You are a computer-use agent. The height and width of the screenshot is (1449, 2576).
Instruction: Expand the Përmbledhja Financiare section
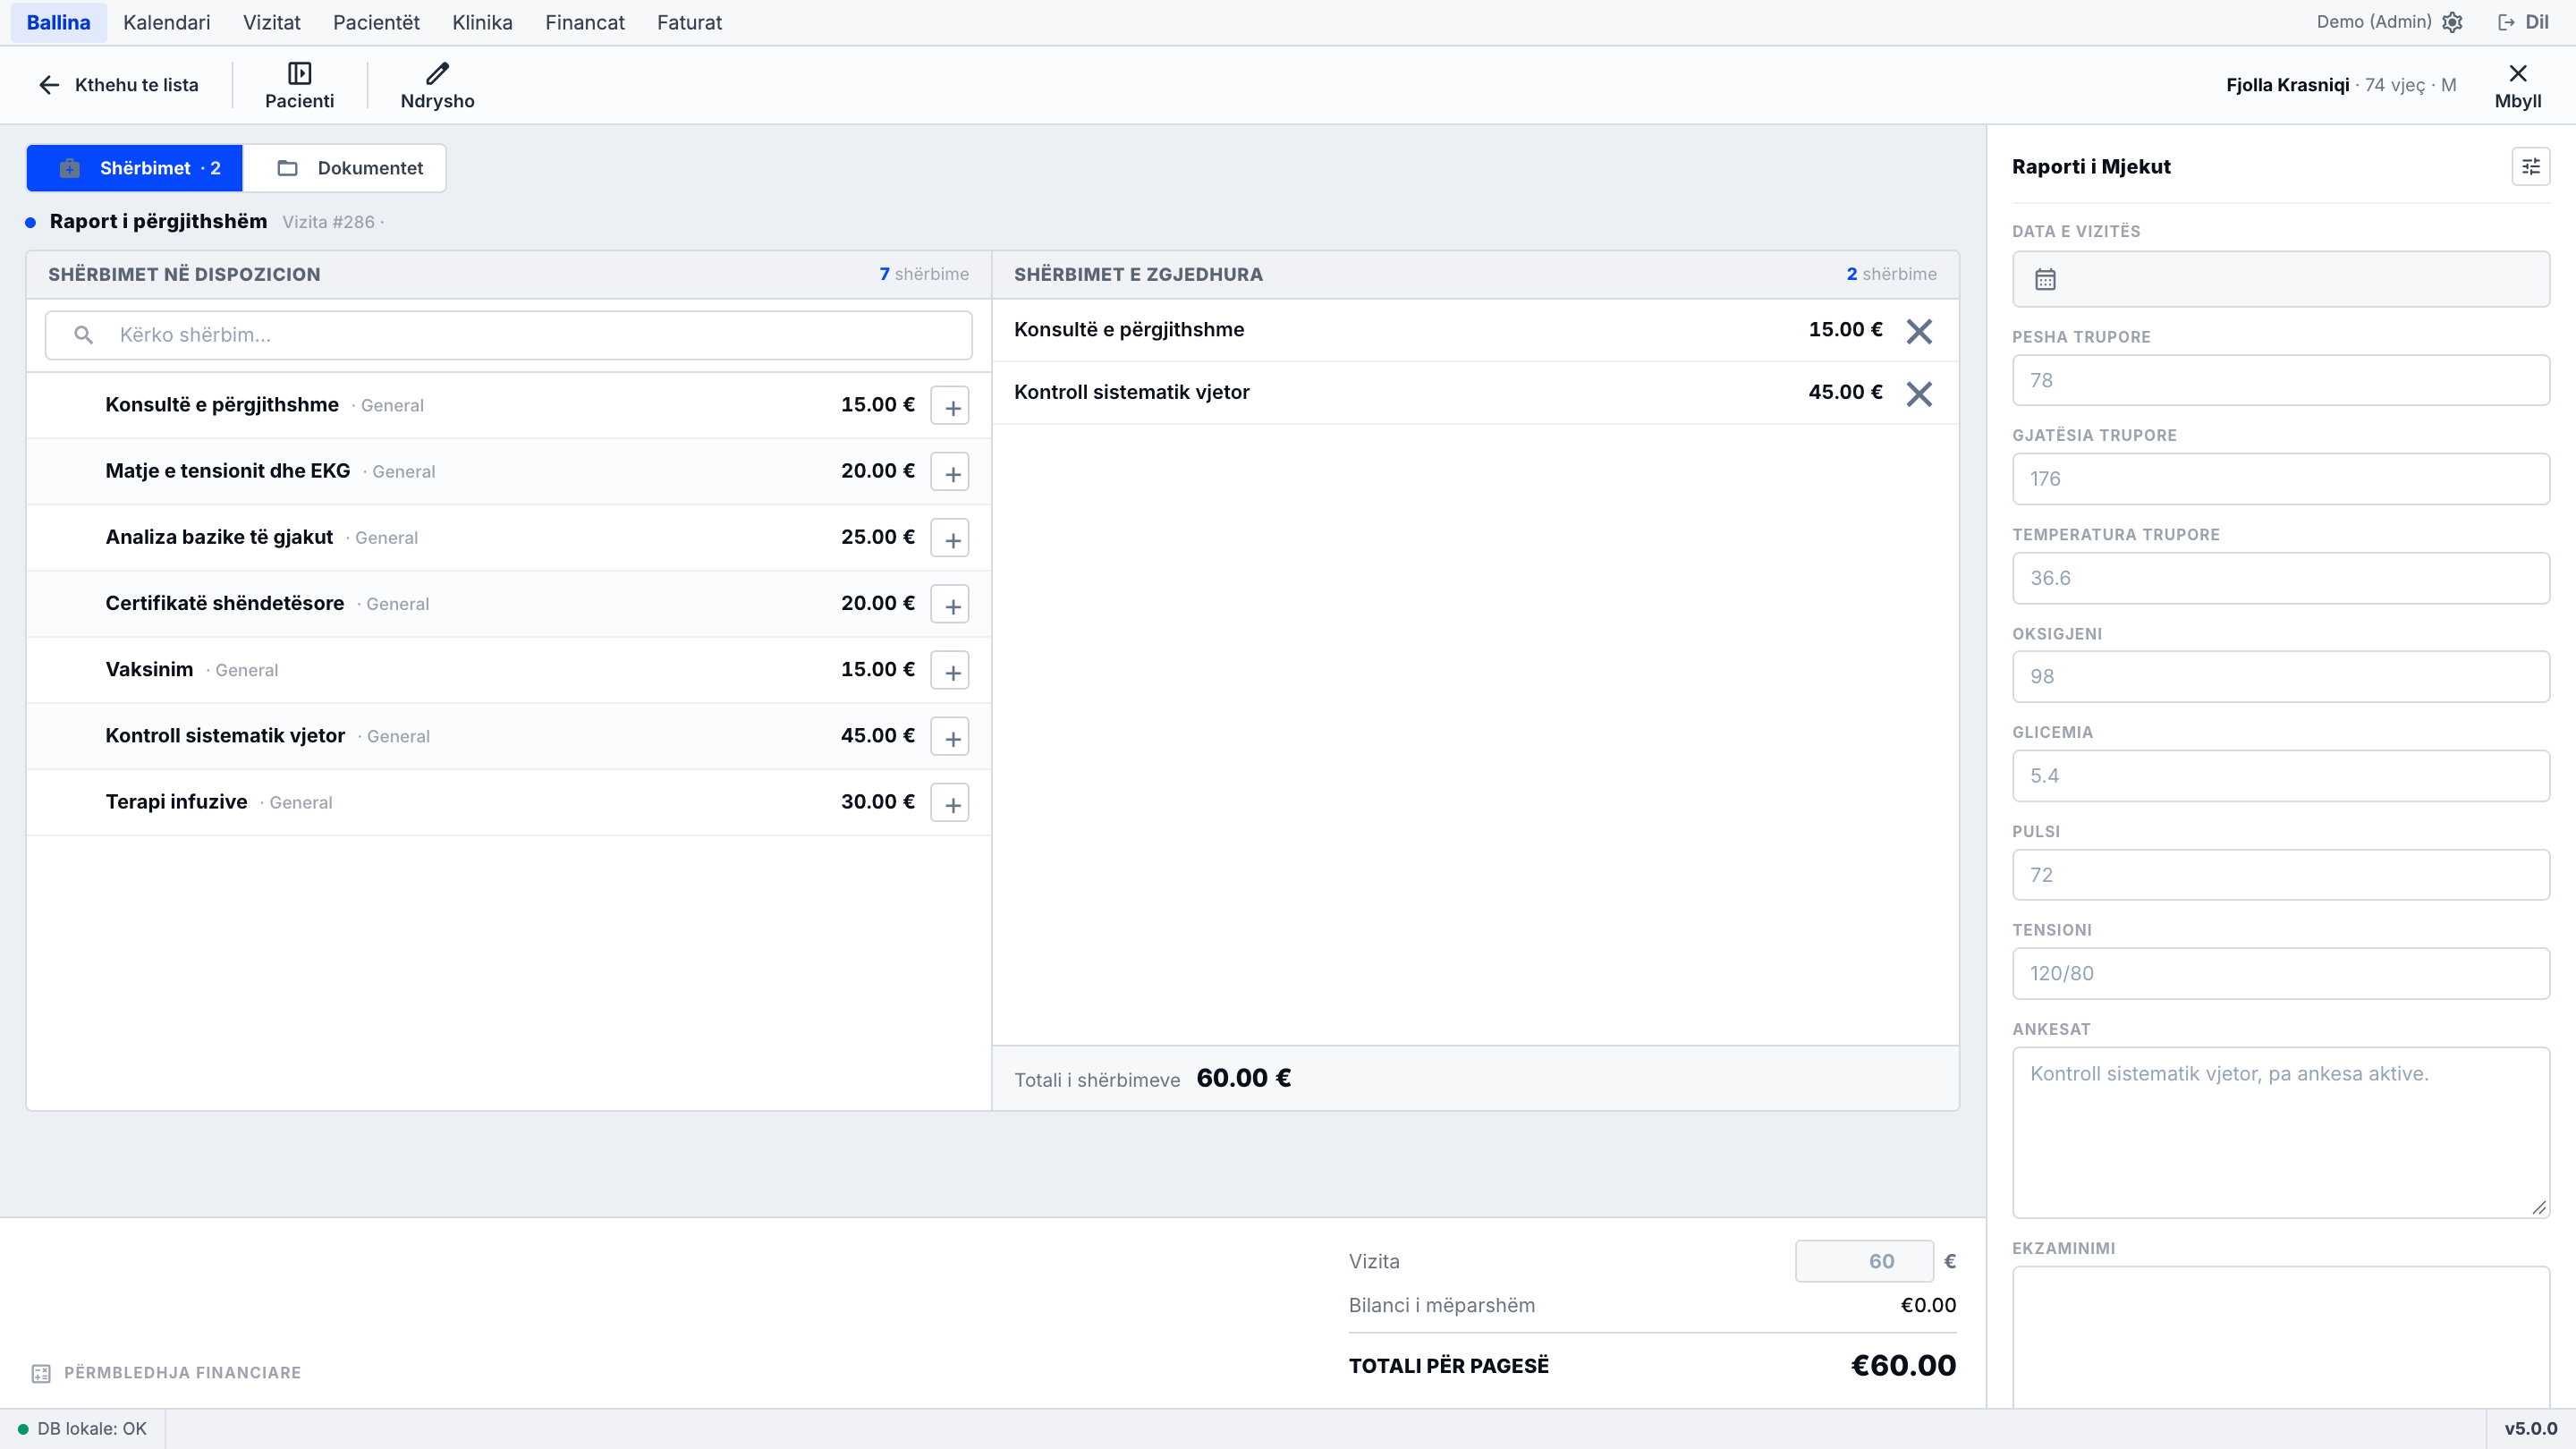[x=166, y=1373]
